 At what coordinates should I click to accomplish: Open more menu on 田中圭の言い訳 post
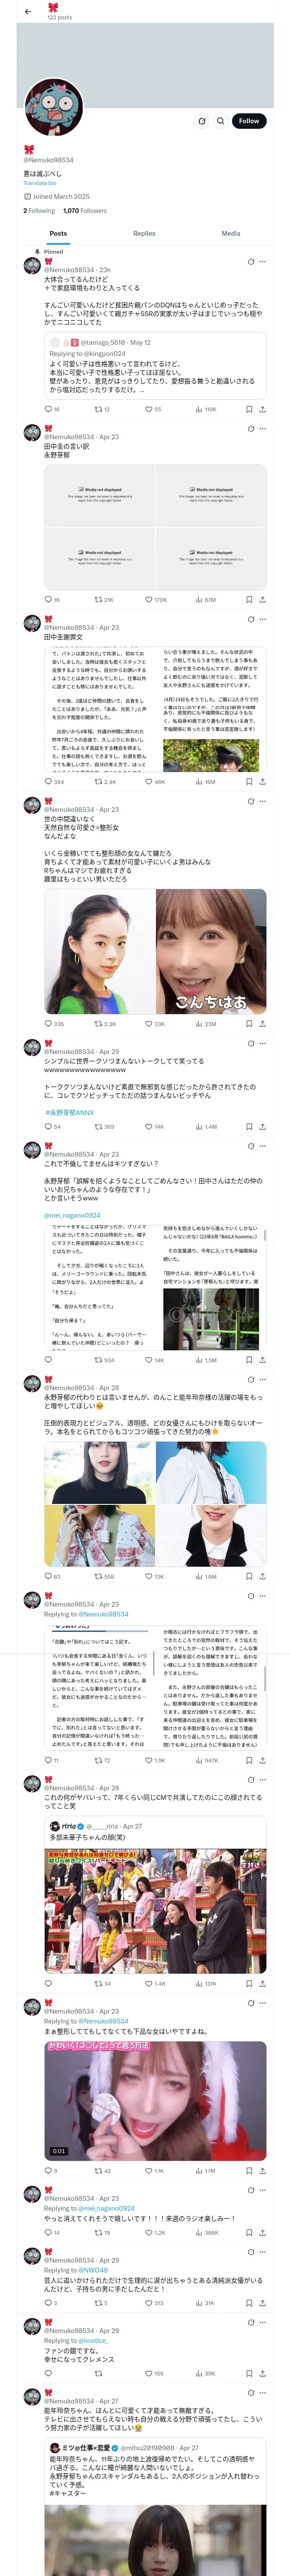[263, 429]
